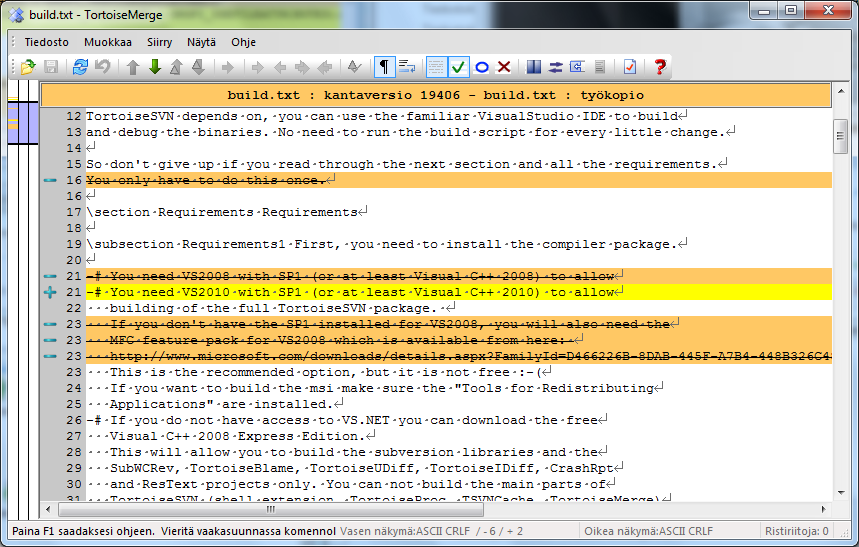Click the Save floppy disk icon
Screen dimensions: 859x547
[51, 67]
